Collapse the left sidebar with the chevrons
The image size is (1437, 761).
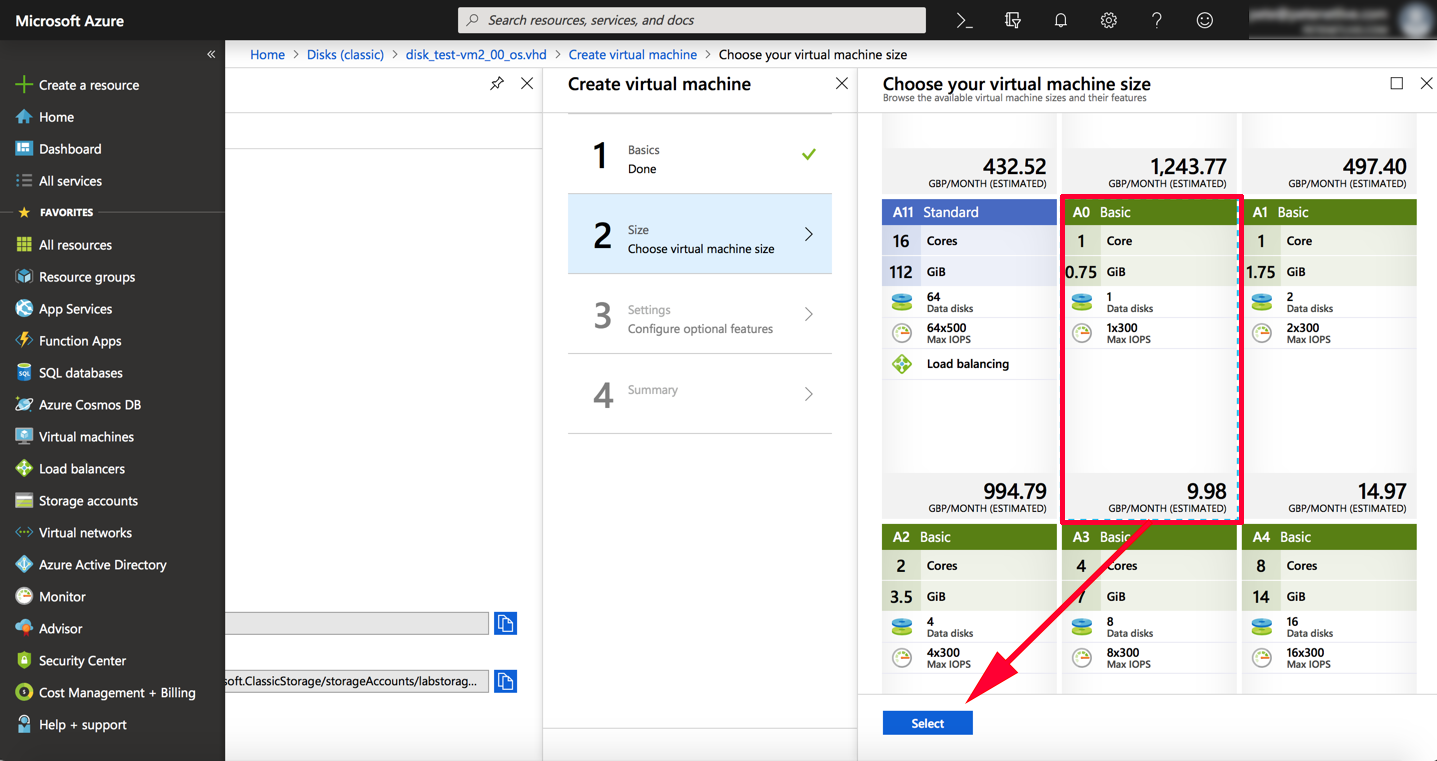(x=211, y=54)
